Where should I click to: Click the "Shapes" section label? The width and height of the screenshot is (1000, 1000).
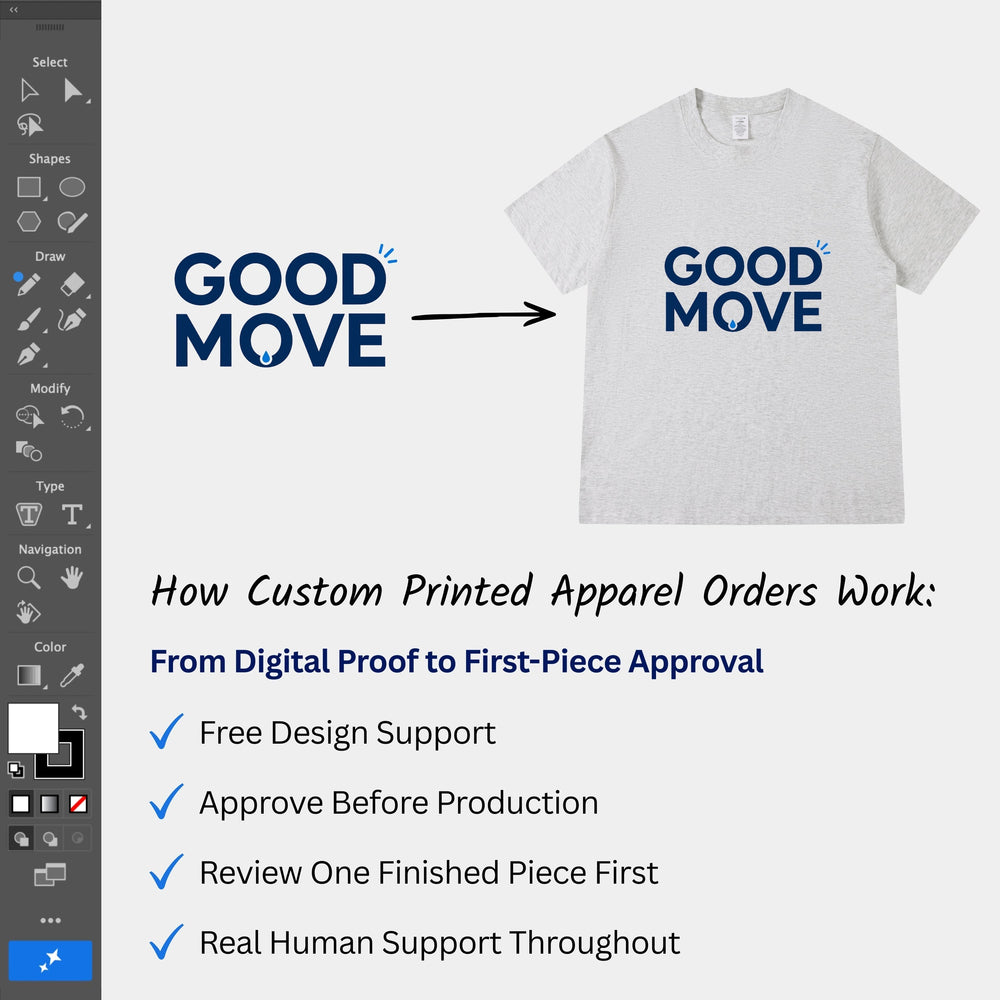coord(50,159)
